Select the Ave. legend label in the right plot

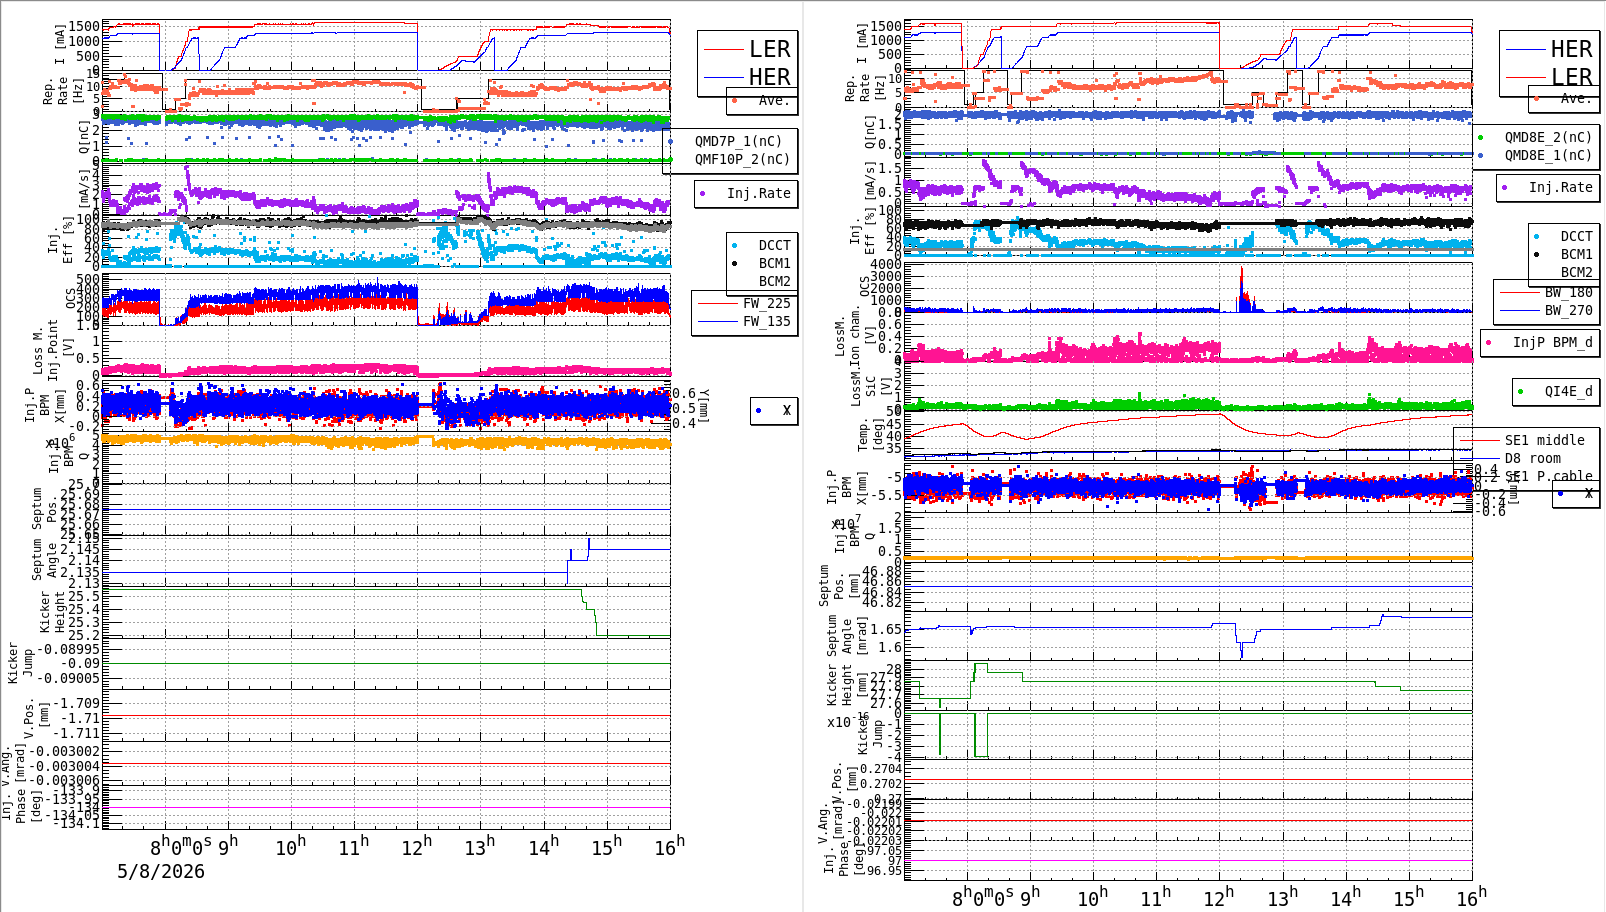[1576, 98]
